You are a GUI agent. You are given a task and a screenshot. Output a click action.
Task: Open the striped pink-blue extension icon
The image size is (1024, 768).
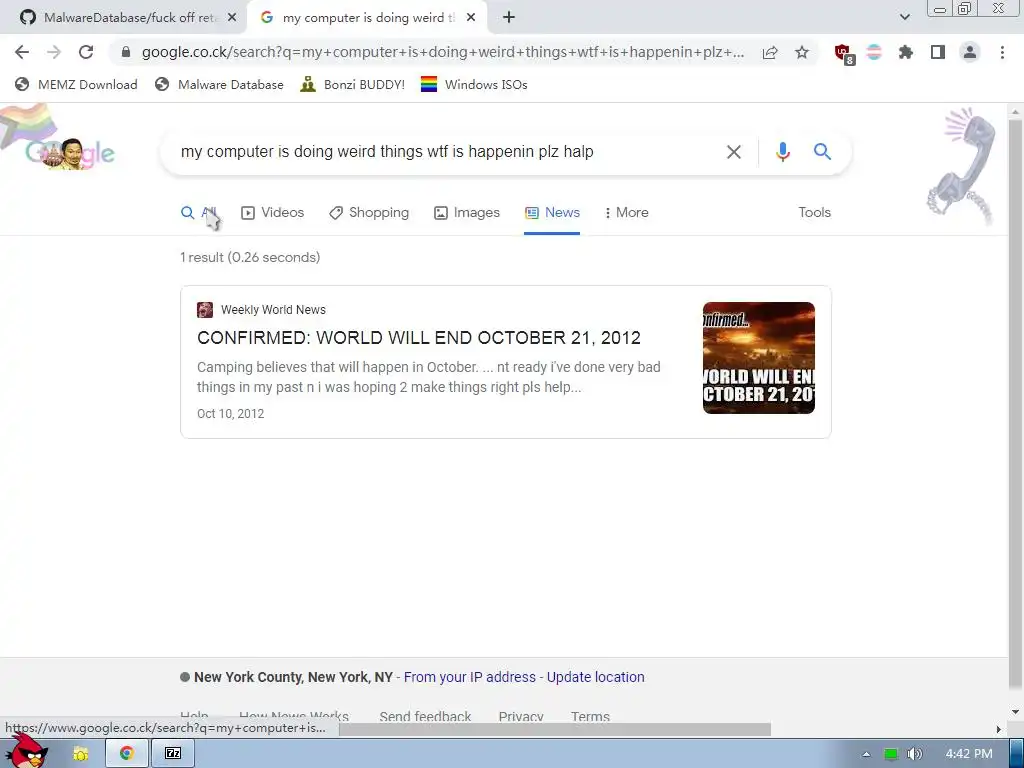(874, 52)
